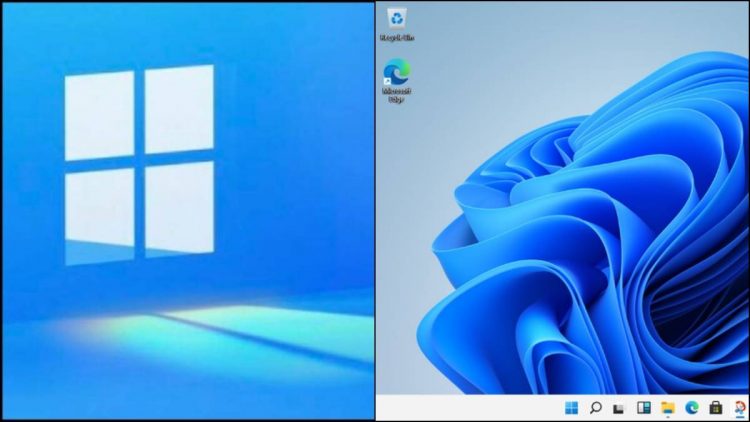Launch File Explorer from the taskbar
Viewport: 750px width, 422px height.
pos(668,408)
